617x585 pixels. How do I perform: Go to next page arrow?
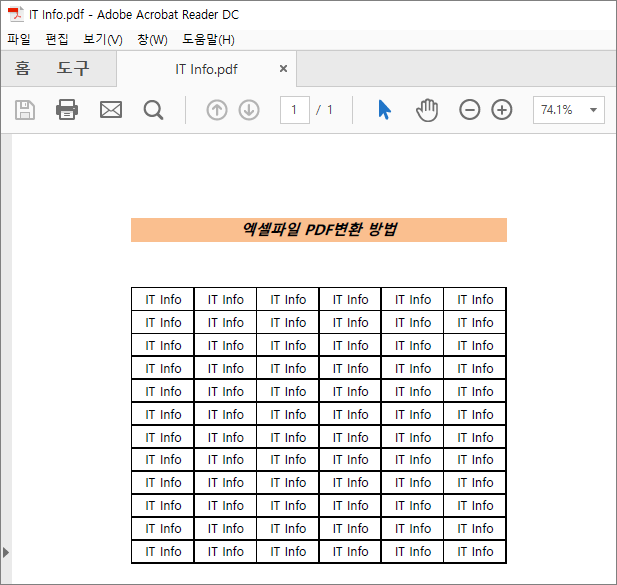[249, 110]
